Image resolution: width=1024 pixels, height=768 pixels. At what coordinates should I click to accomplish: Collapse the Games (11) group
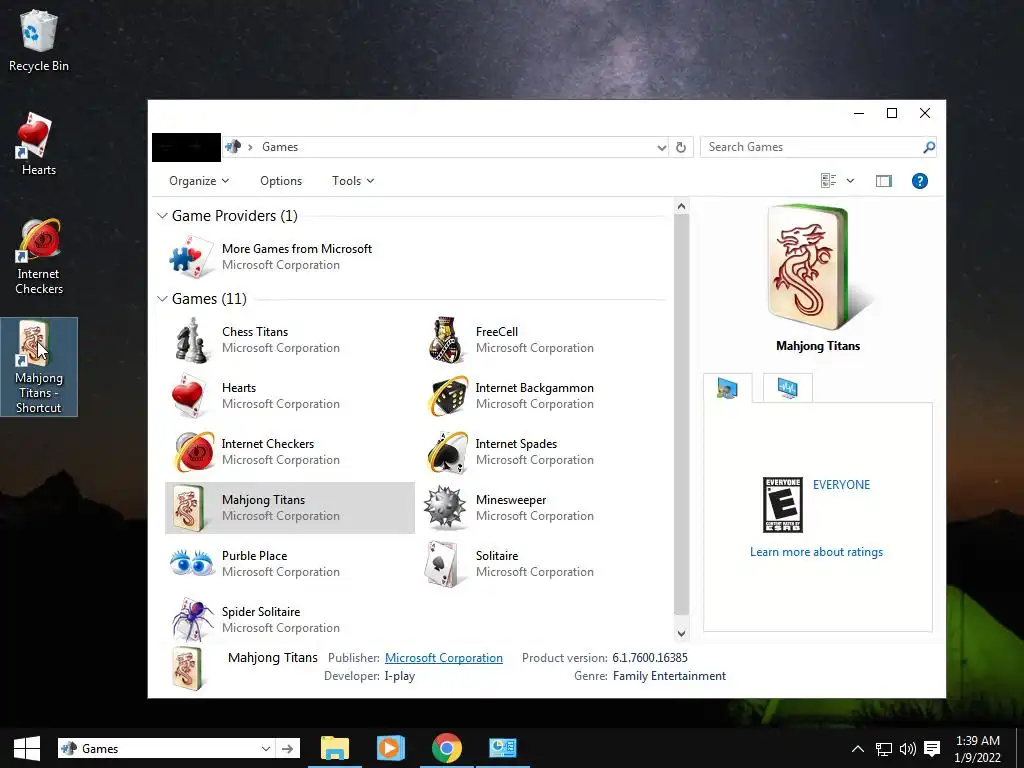pyautogui.click(x=162, y=298)
